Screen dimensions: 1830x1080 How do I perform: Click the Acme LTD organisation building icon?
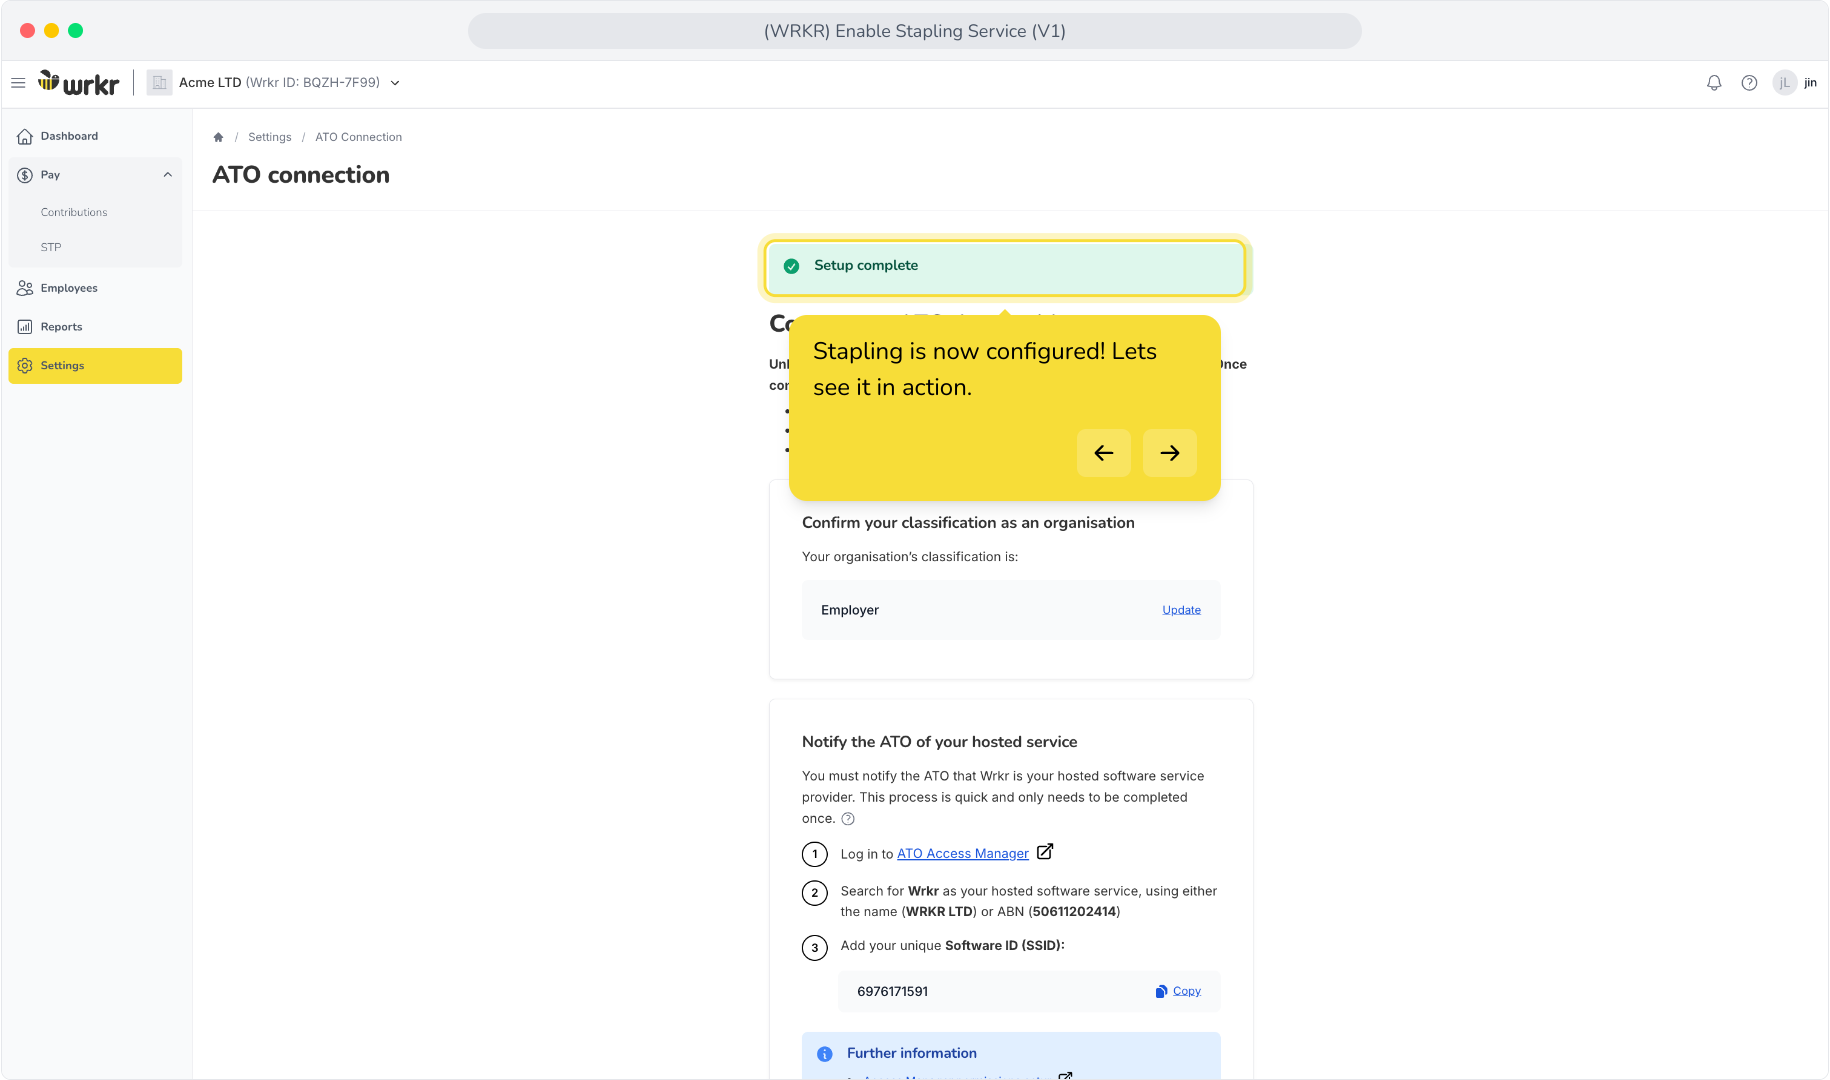[159, 83]
